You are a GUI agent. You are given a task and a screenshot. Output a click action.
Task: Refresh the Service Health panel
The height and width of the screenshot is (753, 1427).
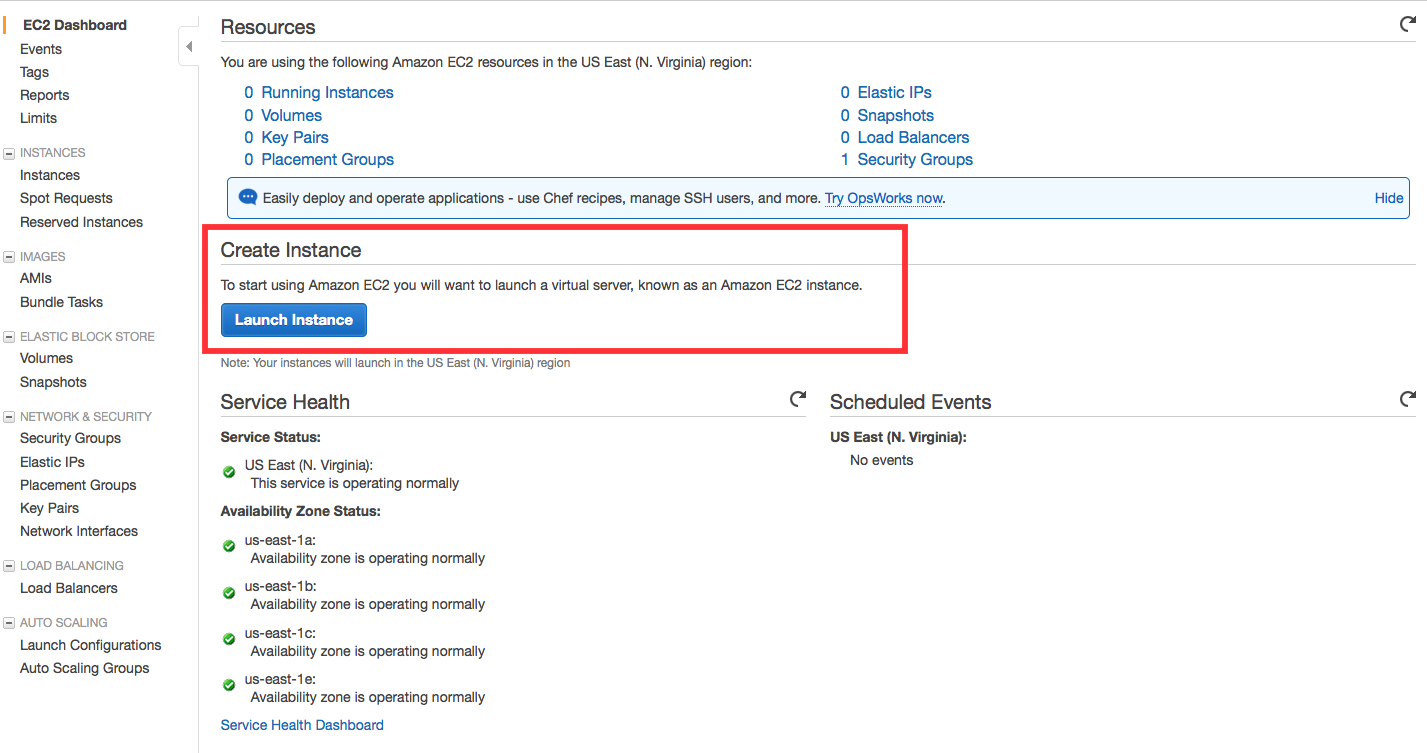(x=797, y=399)
